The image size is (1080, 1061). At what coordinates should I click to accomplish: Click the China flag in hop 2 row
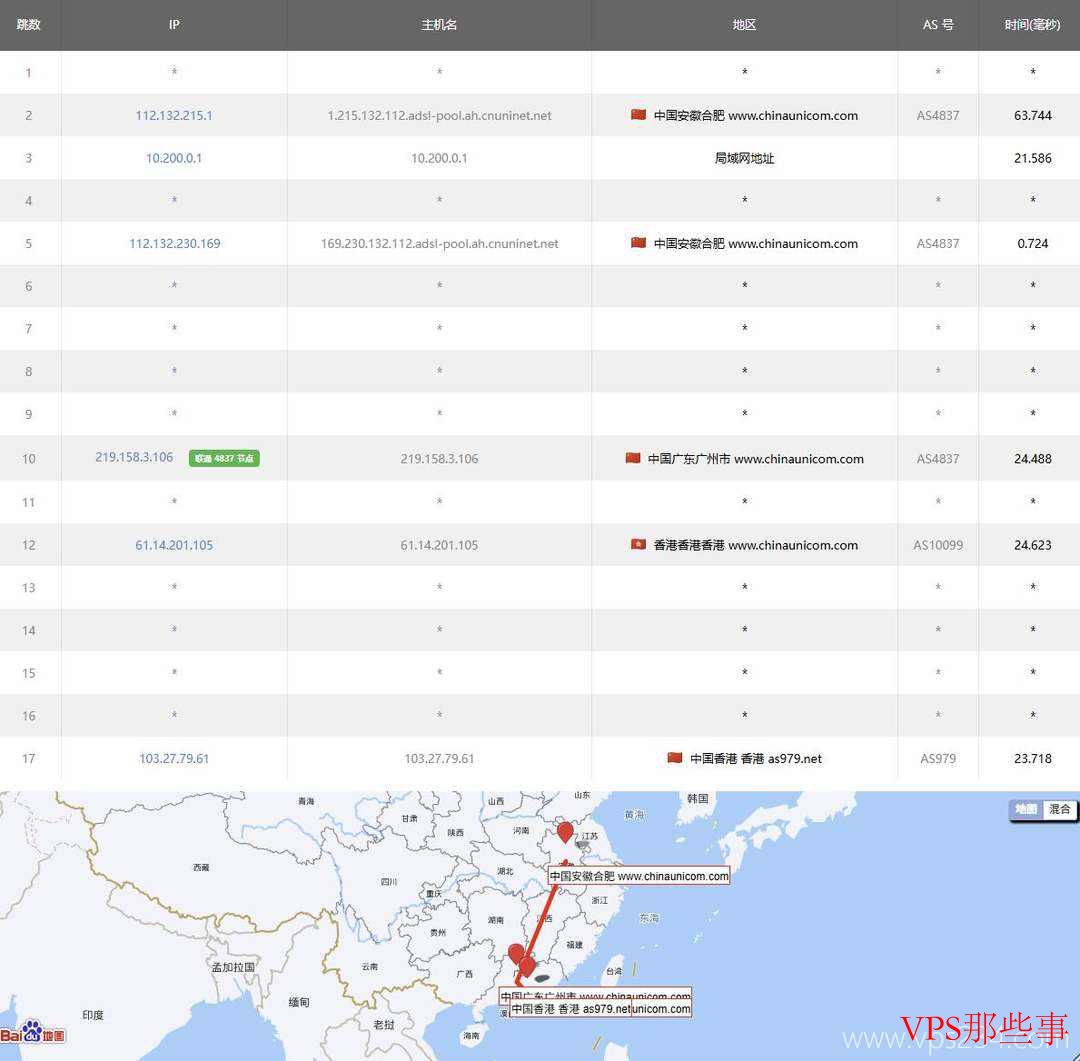pyautogui.click(x=638, y=114)
